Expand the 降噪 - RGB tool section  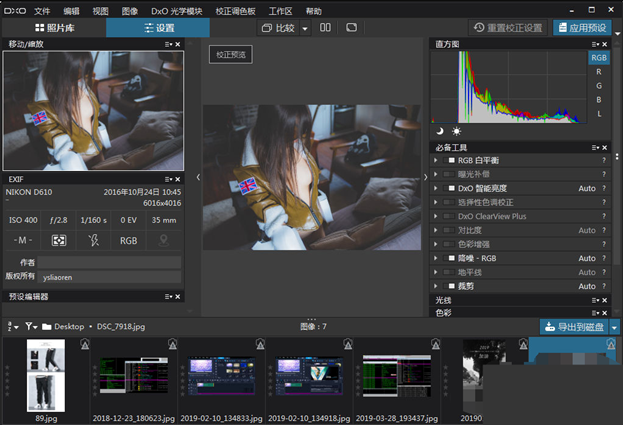pos(437,258)
